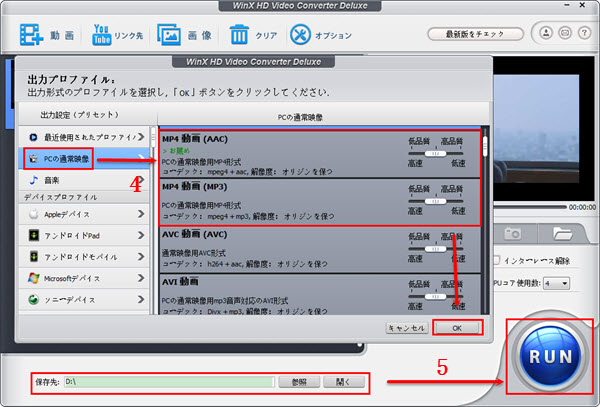Viewport: 600px width, 407px height.
Task: Click the add video film icon
Action: pos(31,35)
